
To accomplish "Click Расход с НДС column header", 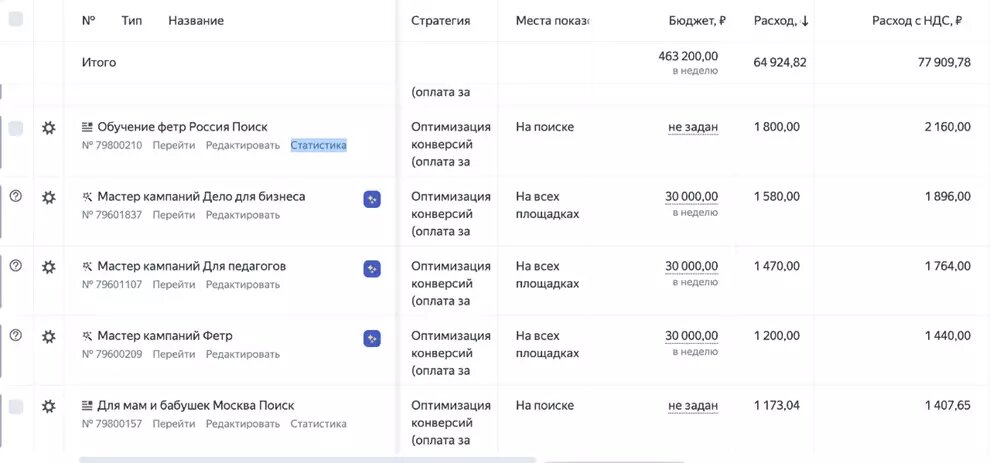I will coord(917,21).
